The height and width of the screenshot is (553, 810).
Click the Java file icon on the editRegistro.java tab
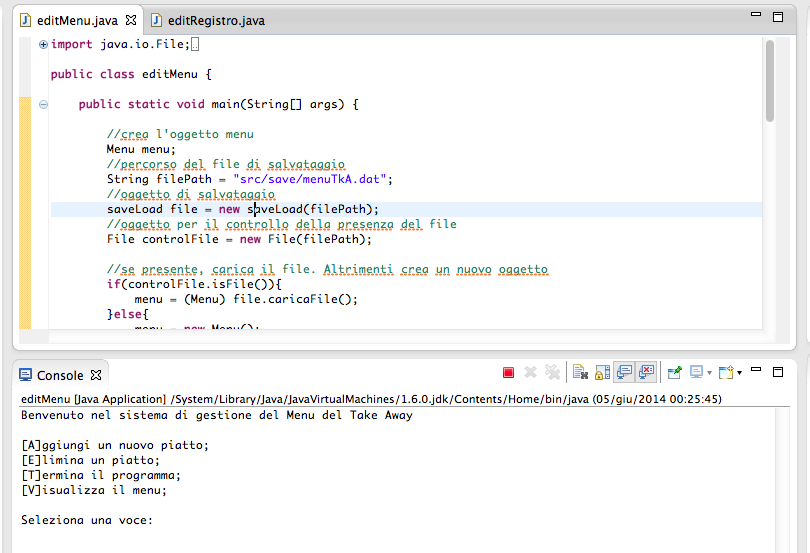click(x=156, y=20)
